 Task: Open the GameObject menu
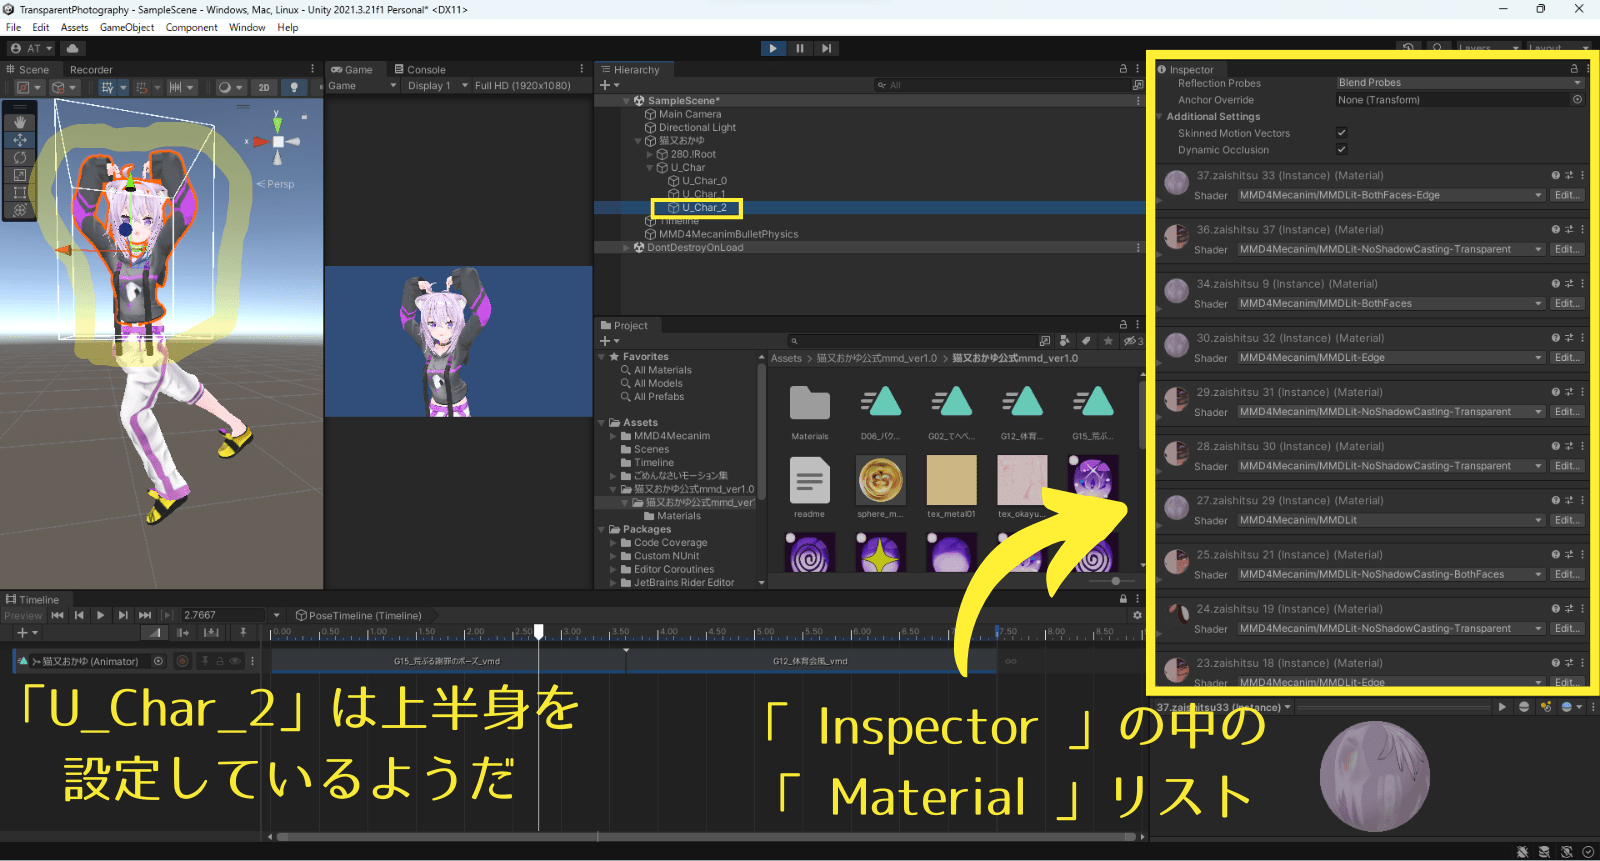click(x=127, y=27)
